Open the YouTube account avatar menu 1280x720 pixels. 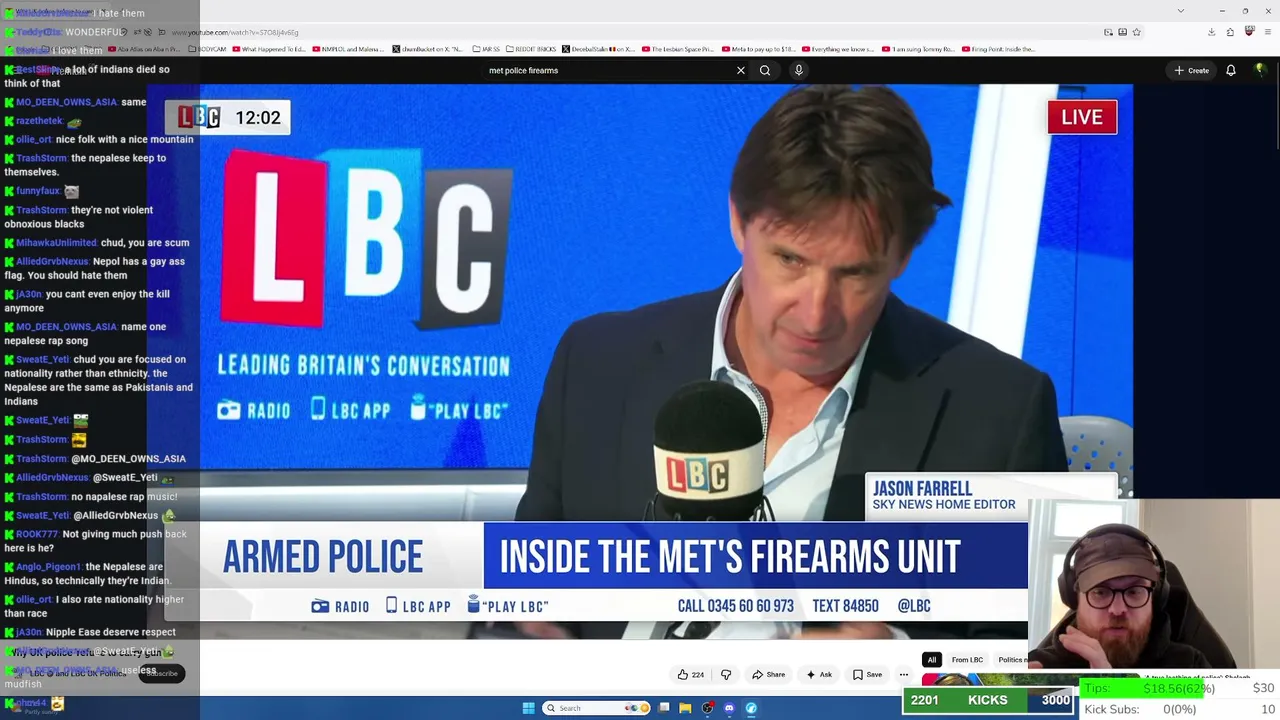pyautogui.click(x=1260, y=70)
